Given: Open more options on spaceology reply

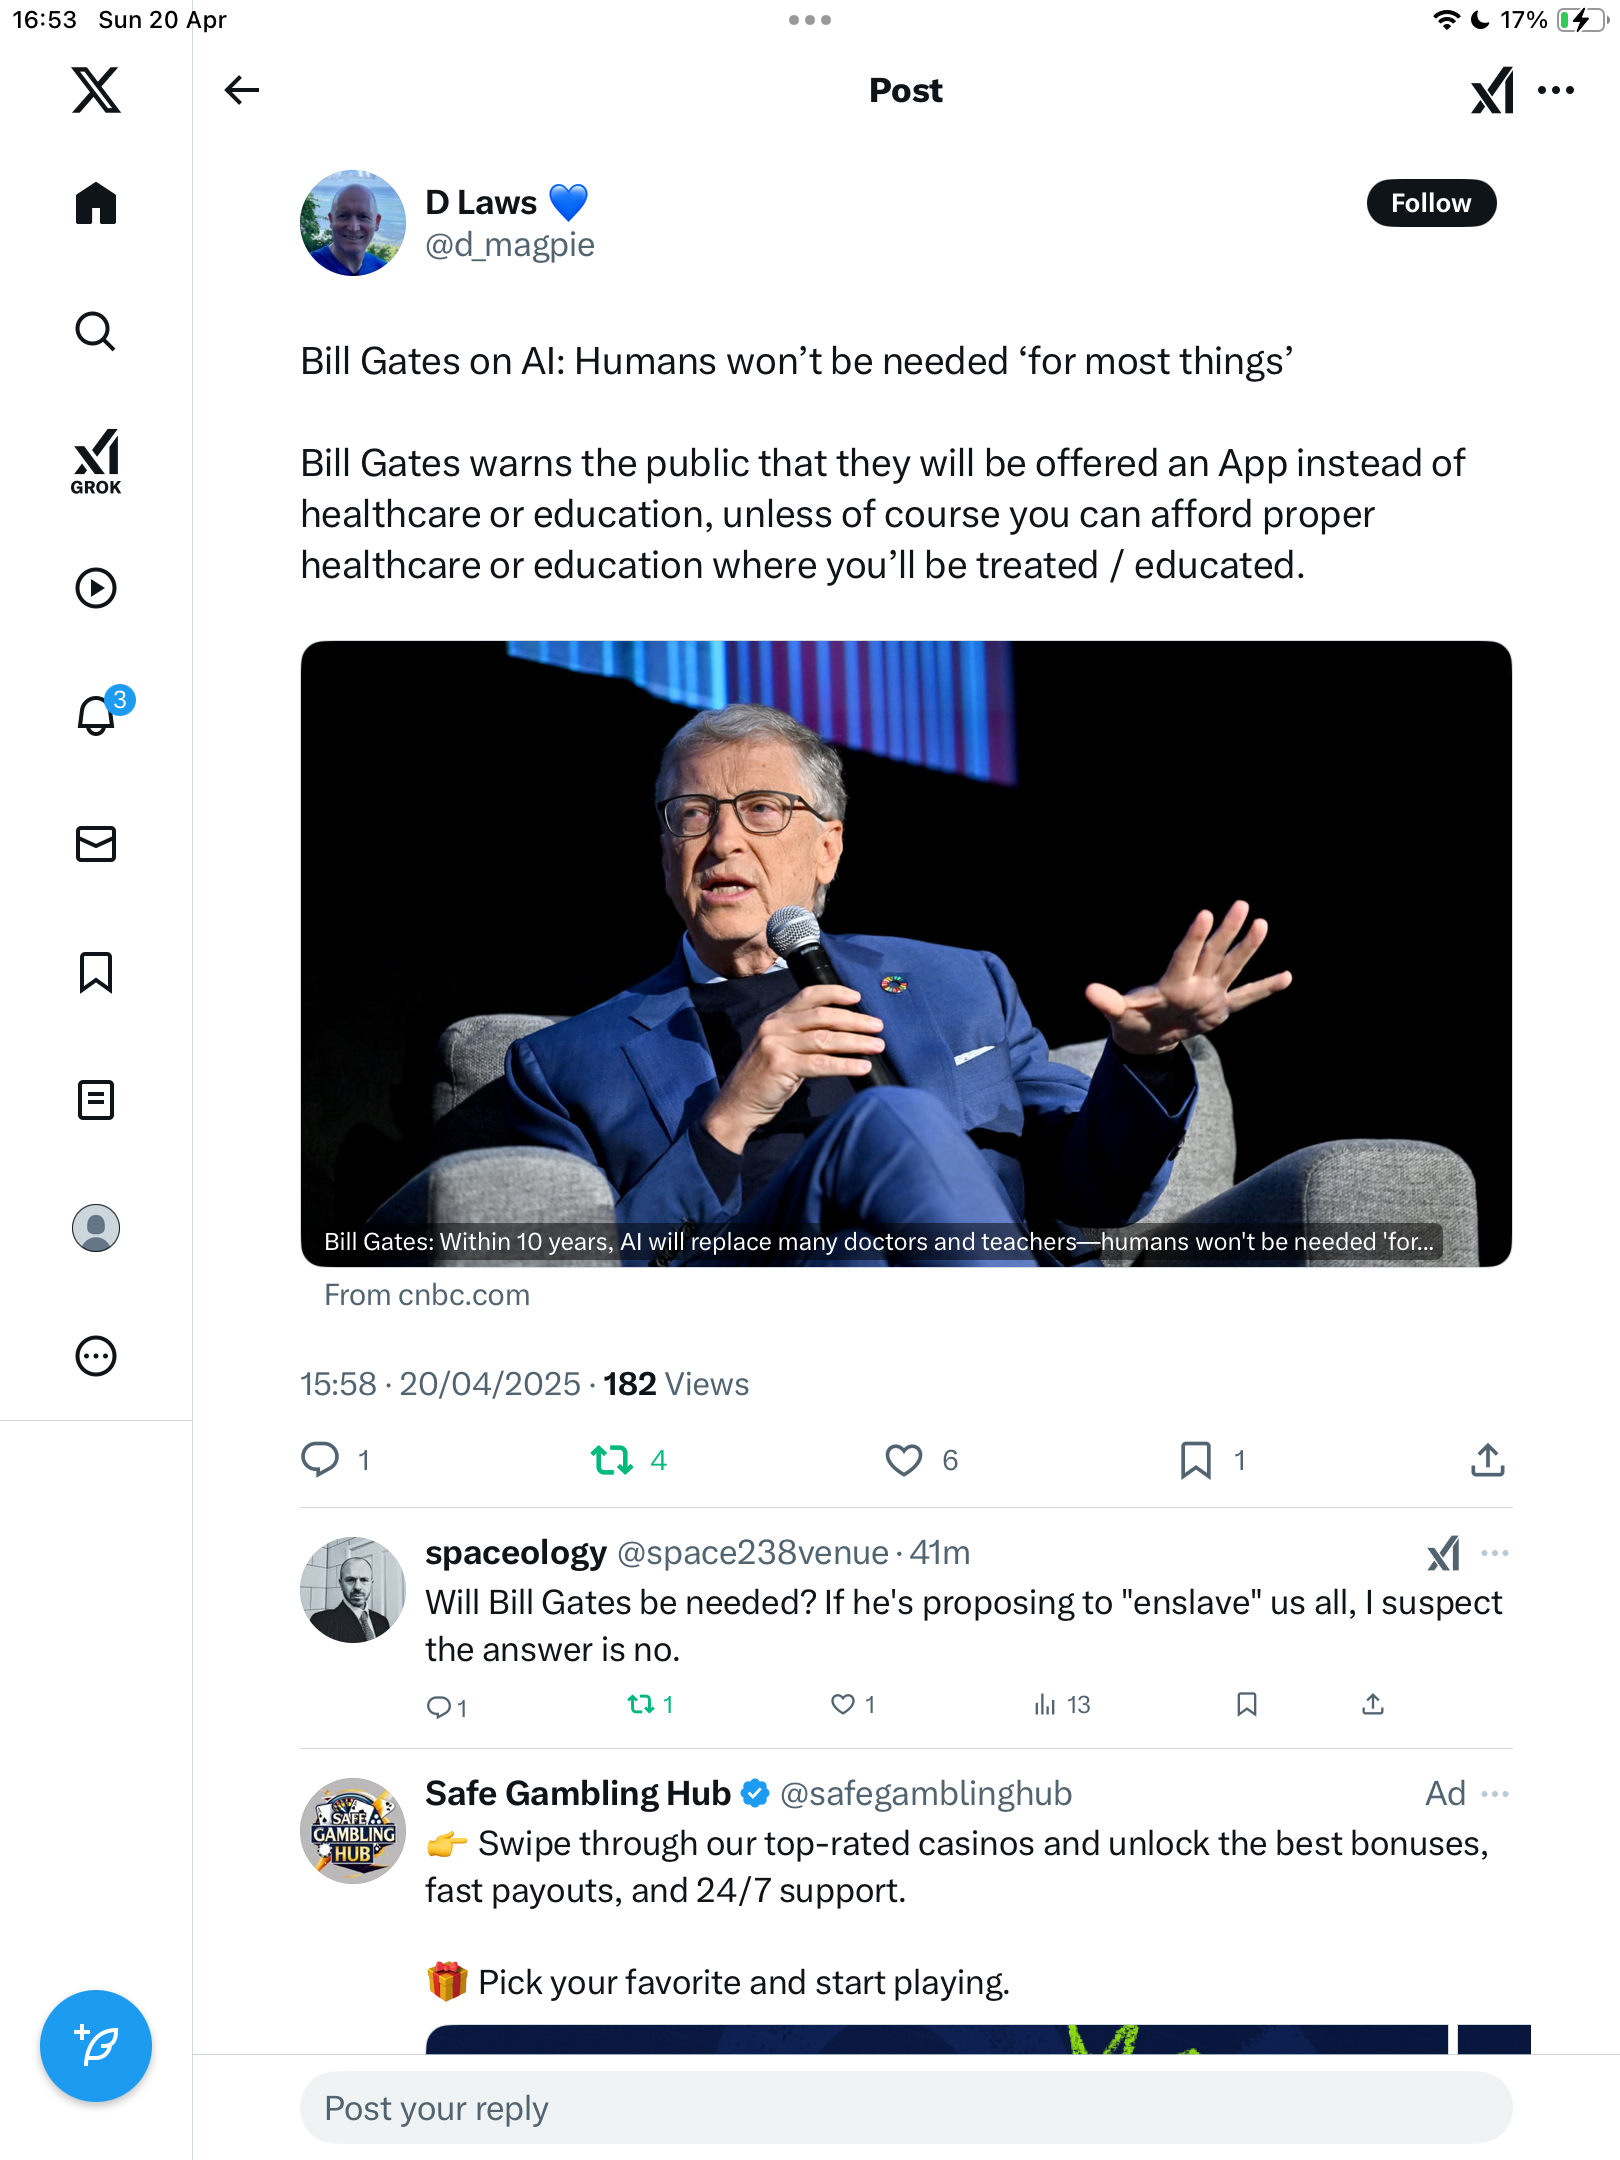Looking at the screenshot, I should pos(1495,1553).
